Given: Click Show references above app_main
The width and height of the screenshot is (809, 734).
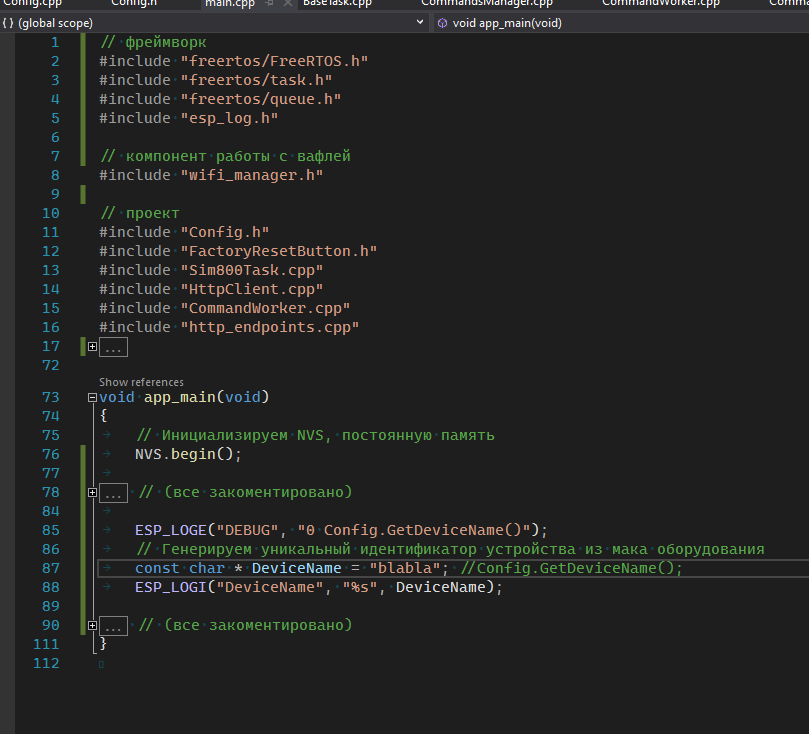Looking at the screenshot, I should (141, 382).
